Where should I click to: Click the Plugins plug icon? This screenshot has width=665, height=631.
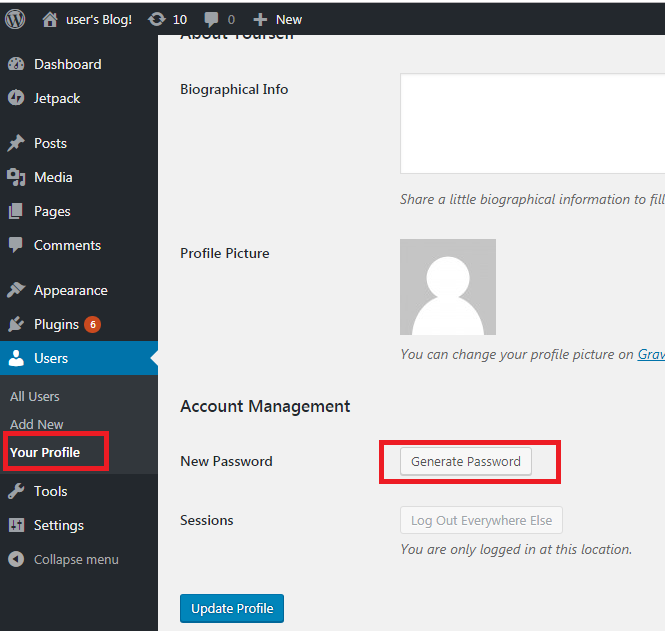pos(16,324)
